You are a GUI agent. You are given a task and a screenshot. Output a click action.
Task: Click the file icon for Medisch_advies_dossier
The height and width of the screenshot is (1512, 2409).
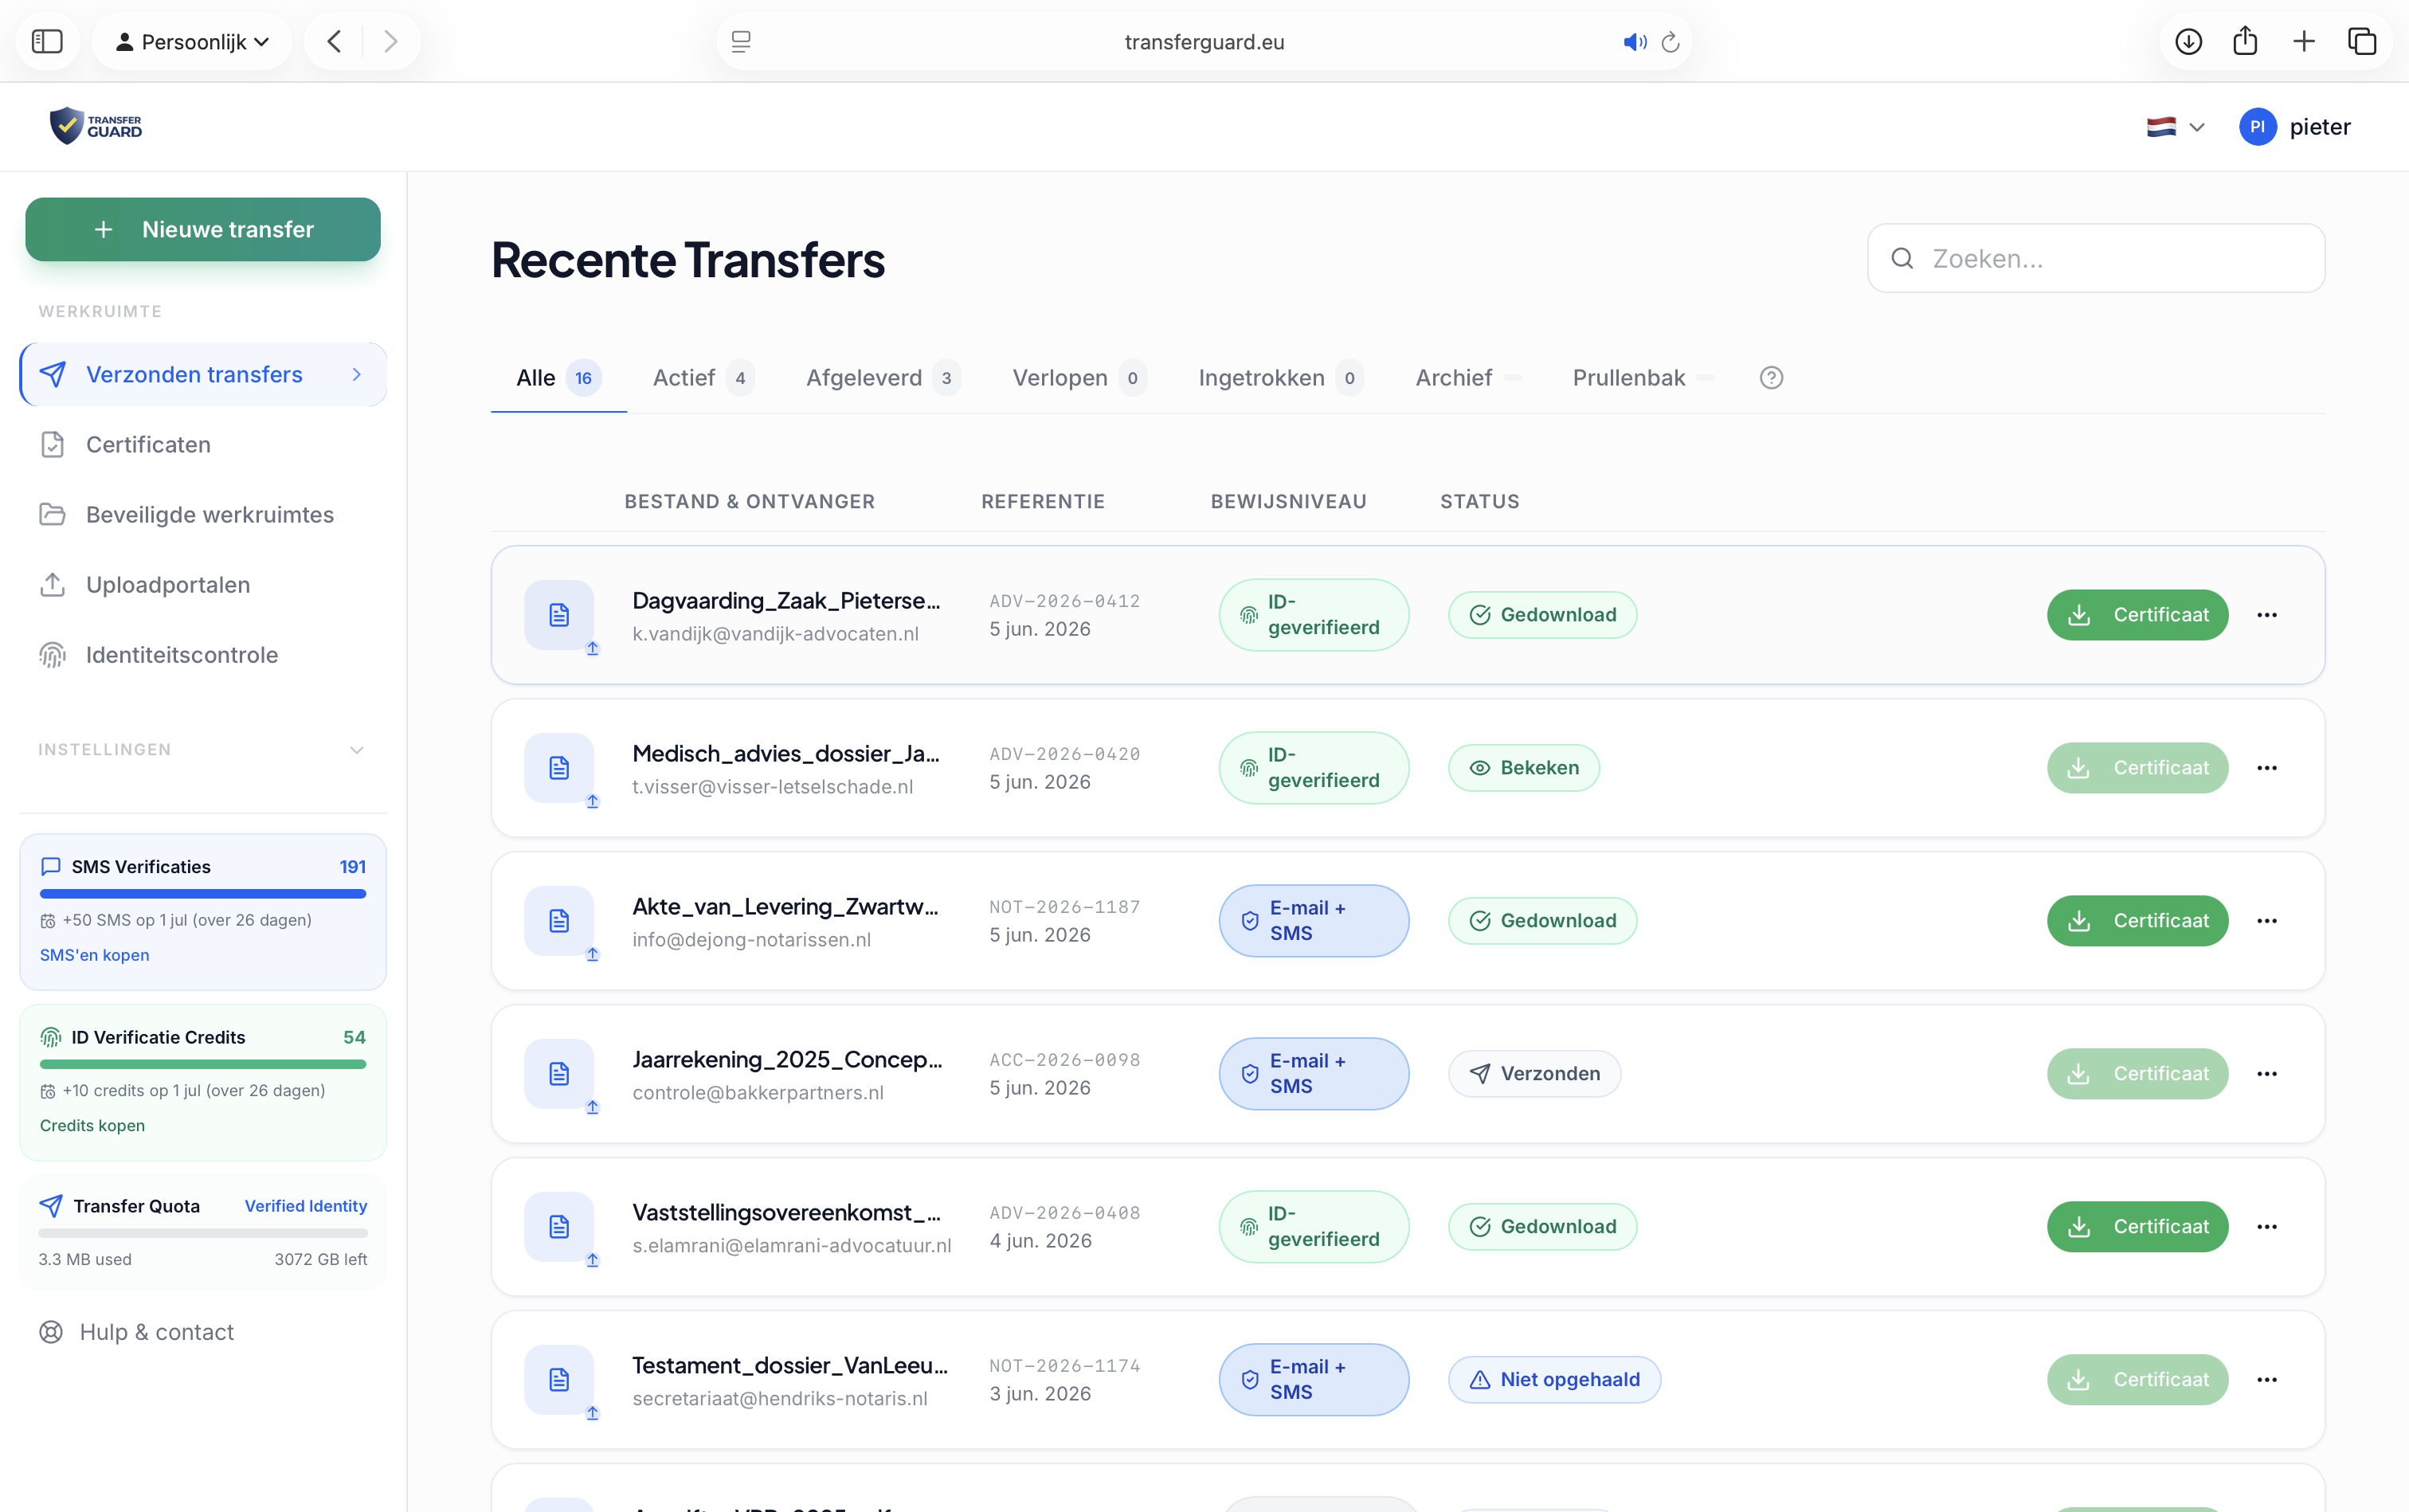tap(559, 768)
